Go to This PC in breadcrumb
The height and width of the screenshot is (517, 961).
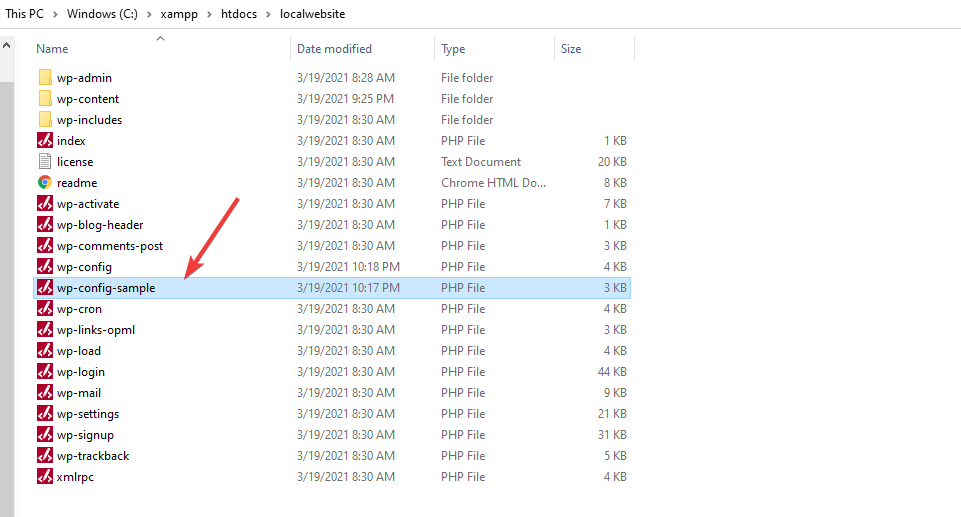[x=25, y=13]
